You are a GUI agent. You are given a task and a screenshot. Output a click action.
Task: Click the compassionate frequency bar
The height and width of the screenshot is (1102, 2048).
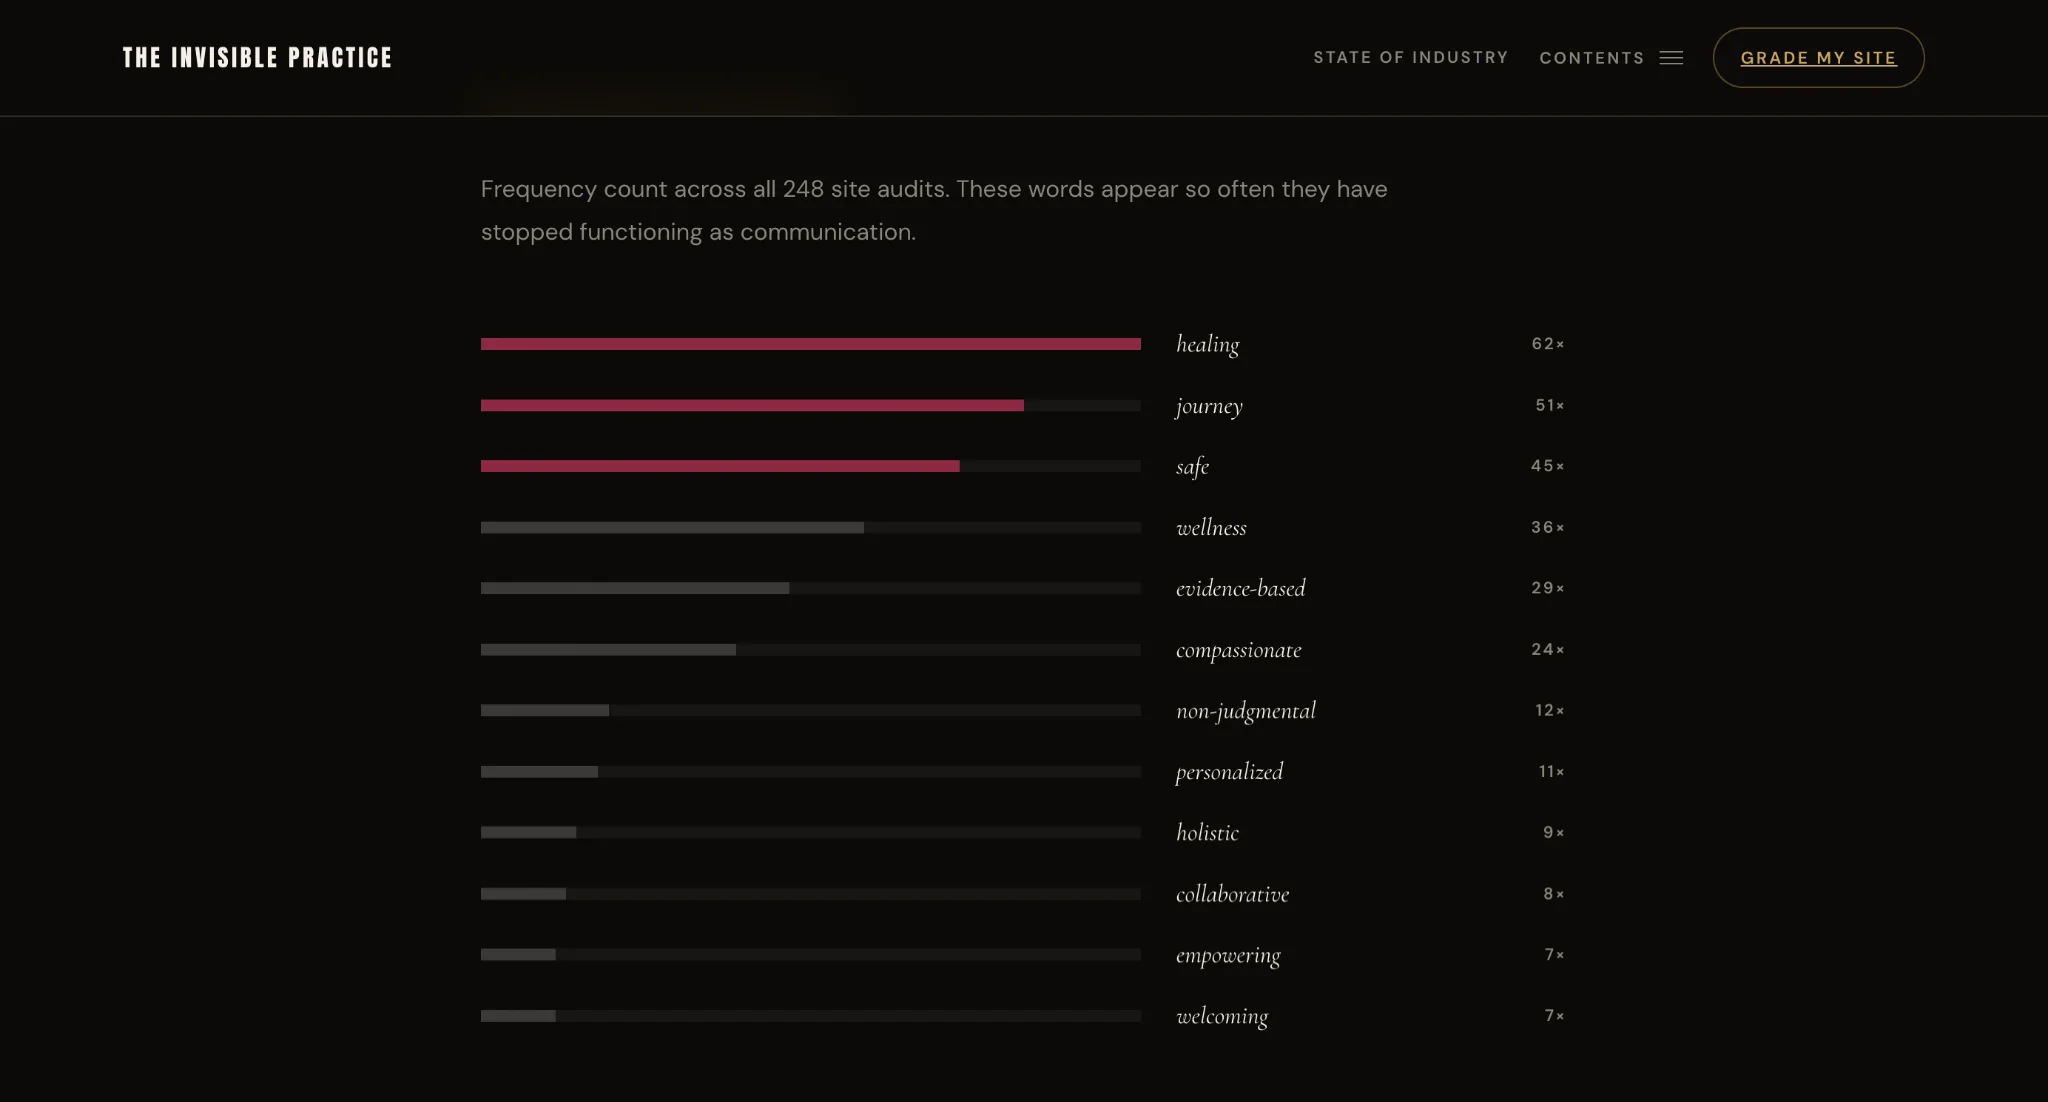coord(810,650)
